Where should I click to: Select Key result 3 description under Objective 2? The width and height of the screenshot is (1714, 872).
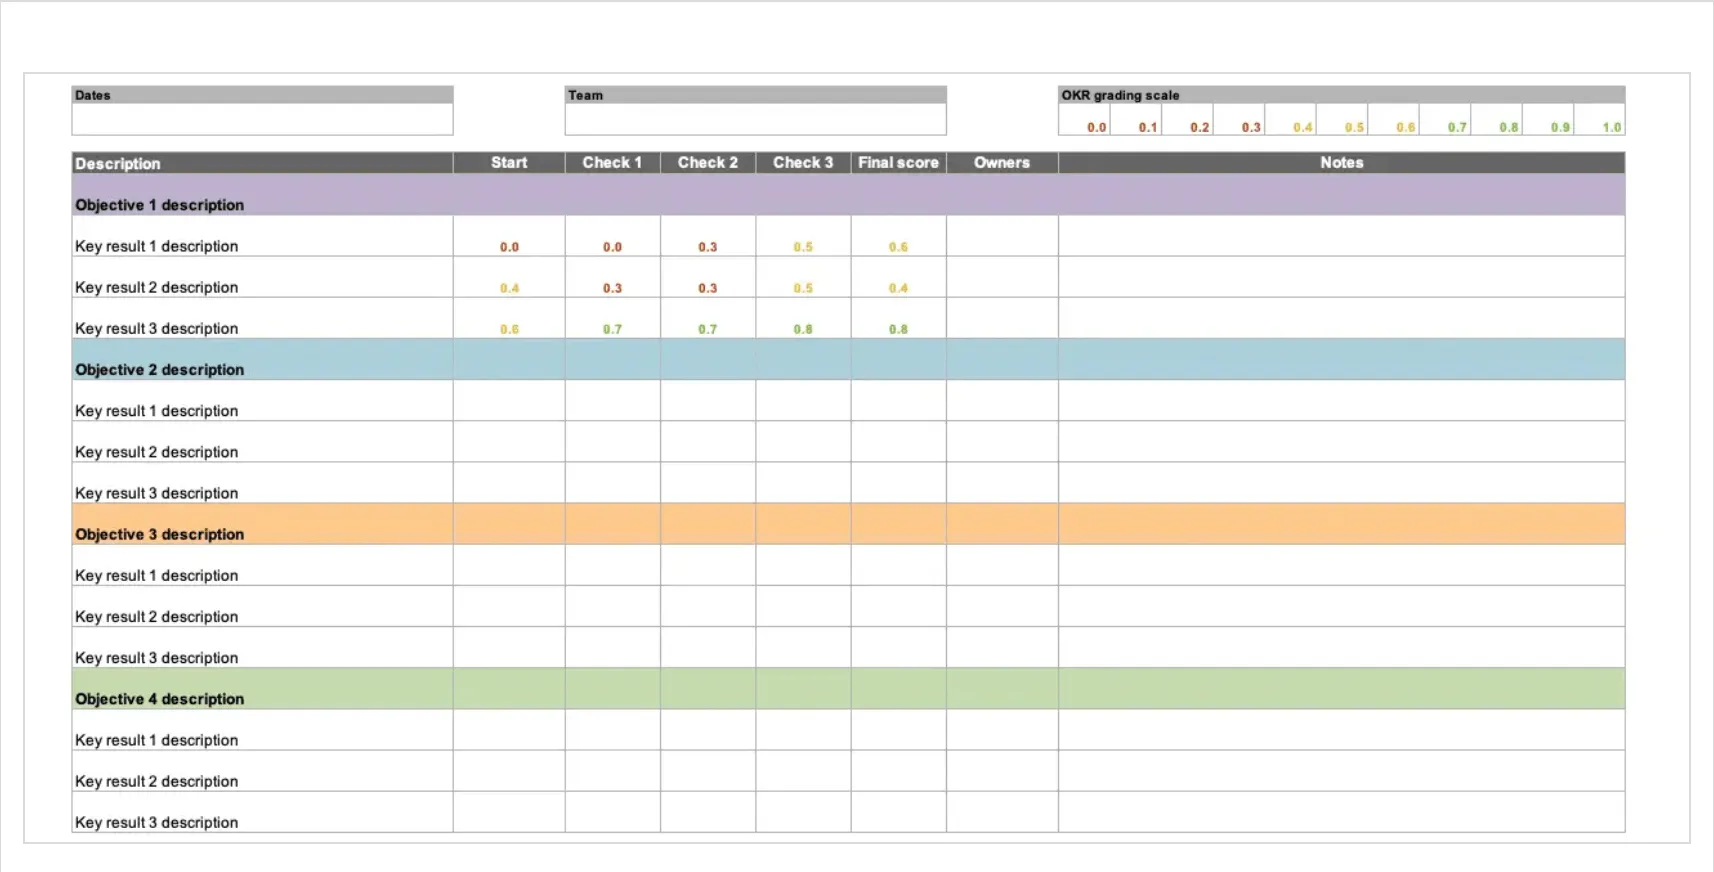[156, 493]
